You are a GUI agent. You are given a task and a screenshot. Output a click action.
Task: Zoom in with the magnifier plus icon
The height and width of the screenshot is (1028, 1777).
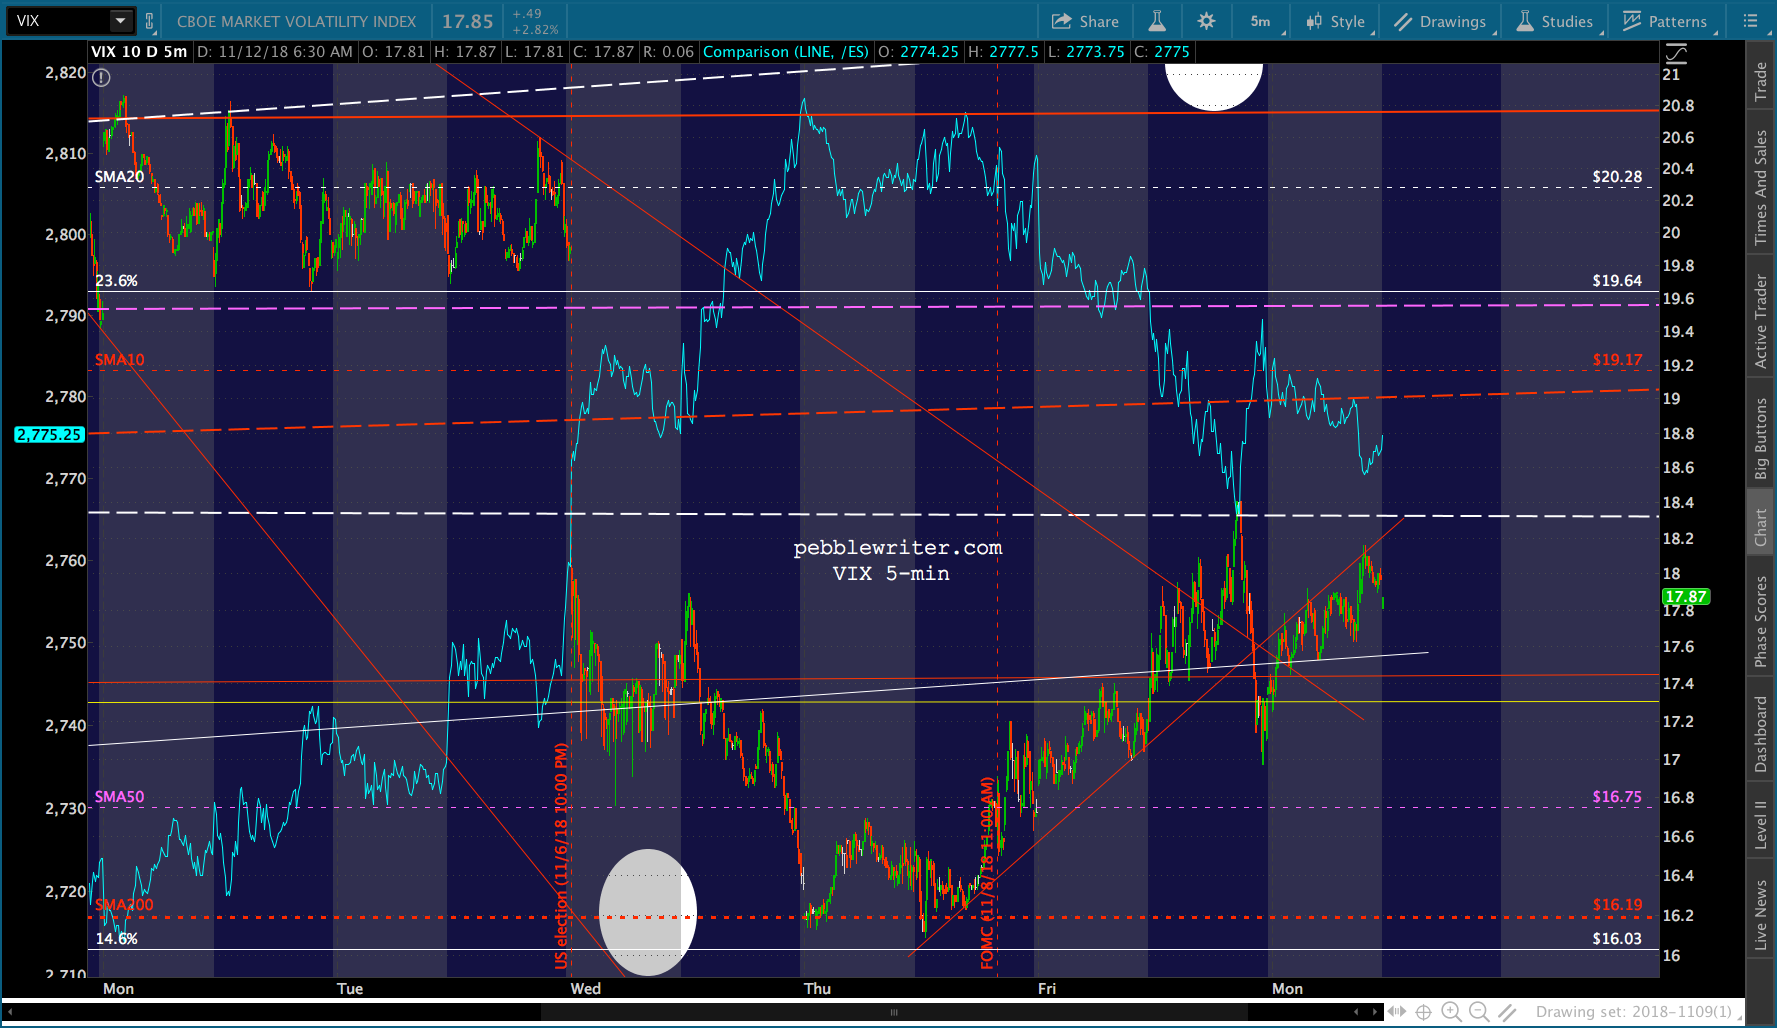coord(1451,1012)
